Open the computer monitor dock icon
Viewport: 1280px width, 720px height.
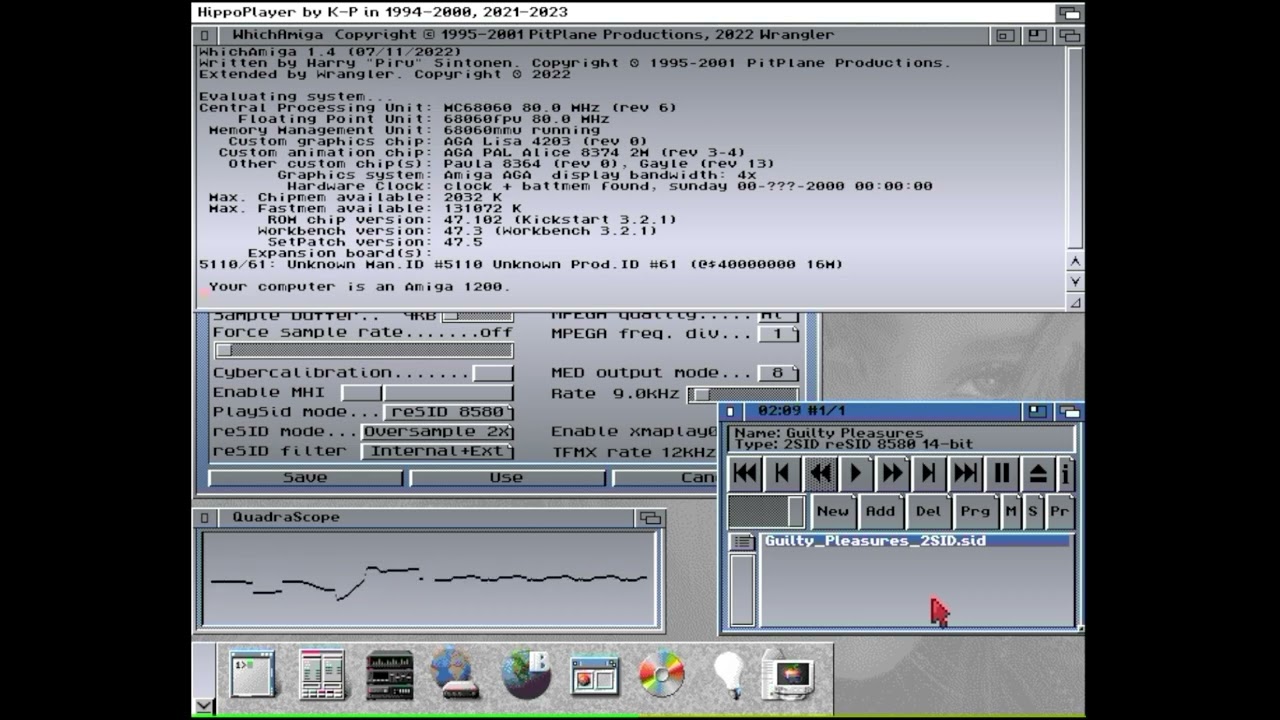[789, 675]
